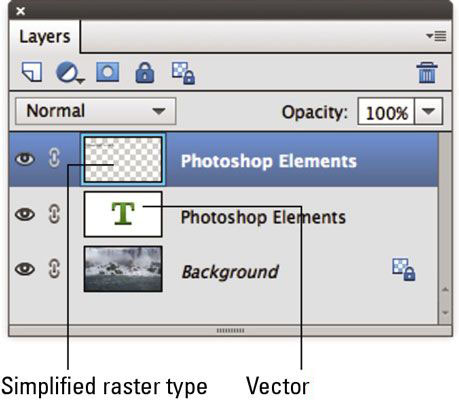Click the highlighted Photoshop Elements layer name
Screen dimensions: 459x400
(x=269, y=161)
